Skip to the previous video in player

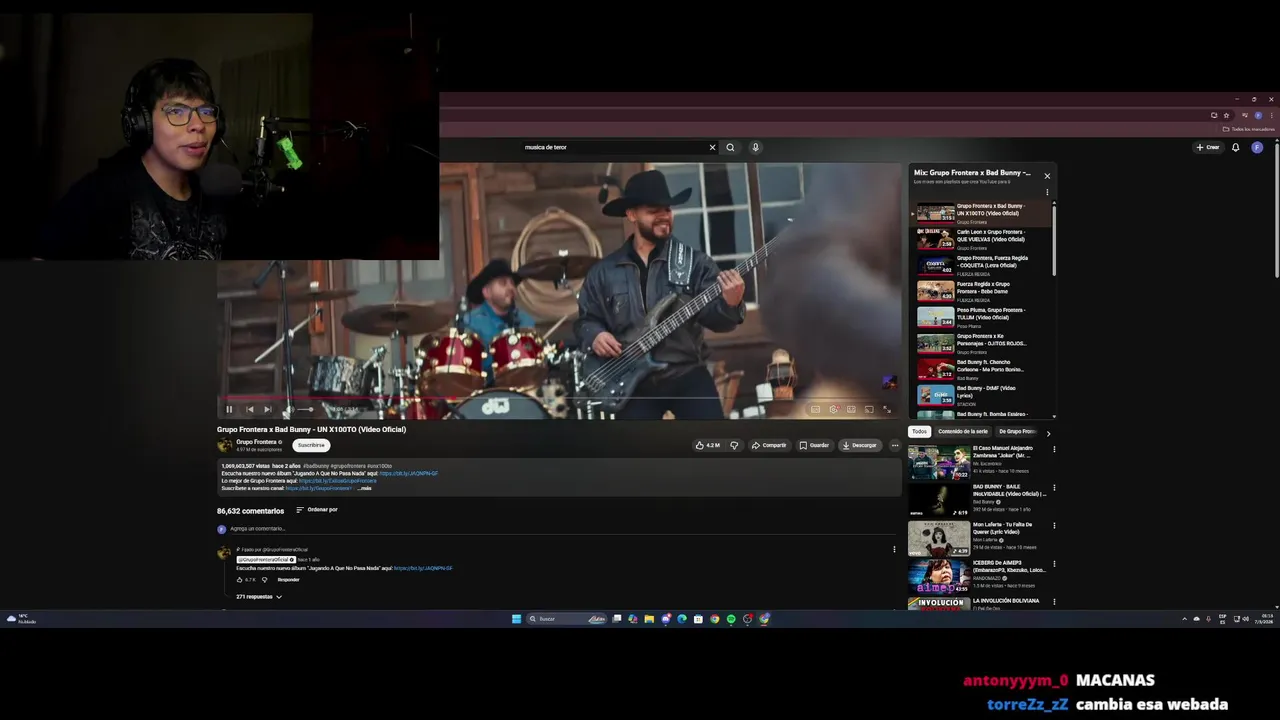tap(250, 409)
